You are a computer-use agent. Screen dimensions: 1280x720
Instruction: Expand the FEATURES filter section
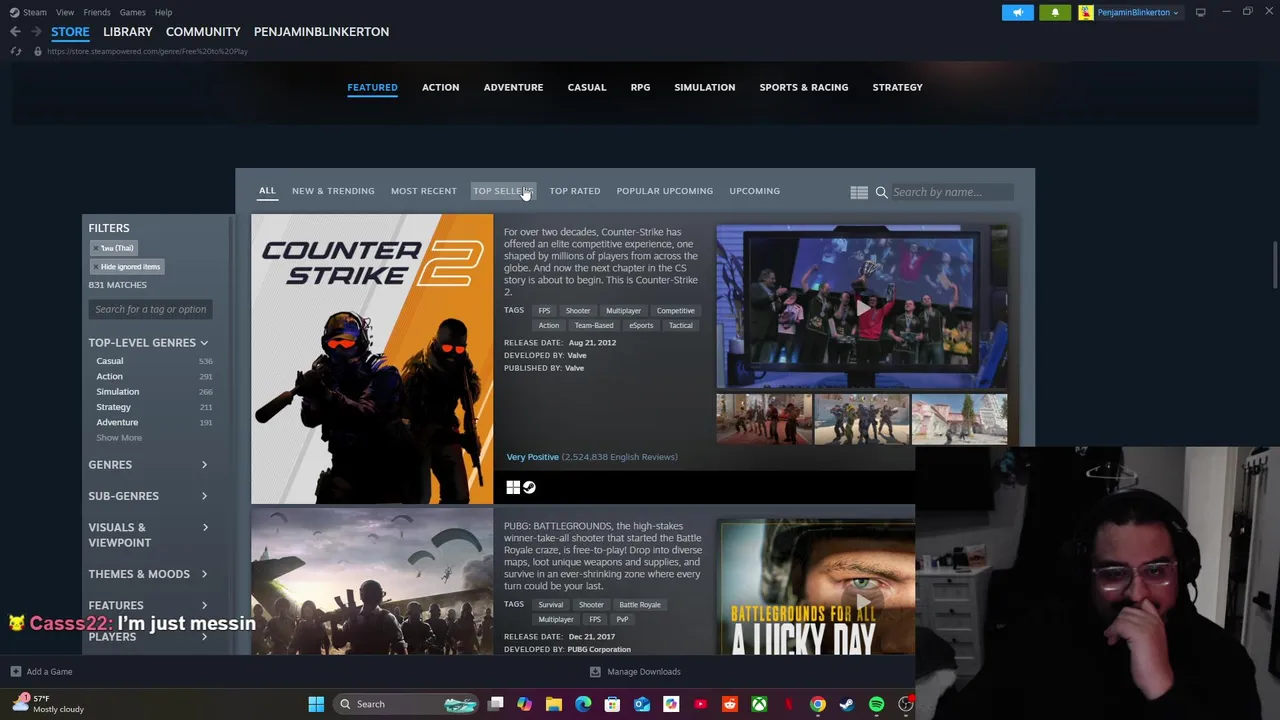click(x=148, y=605)
